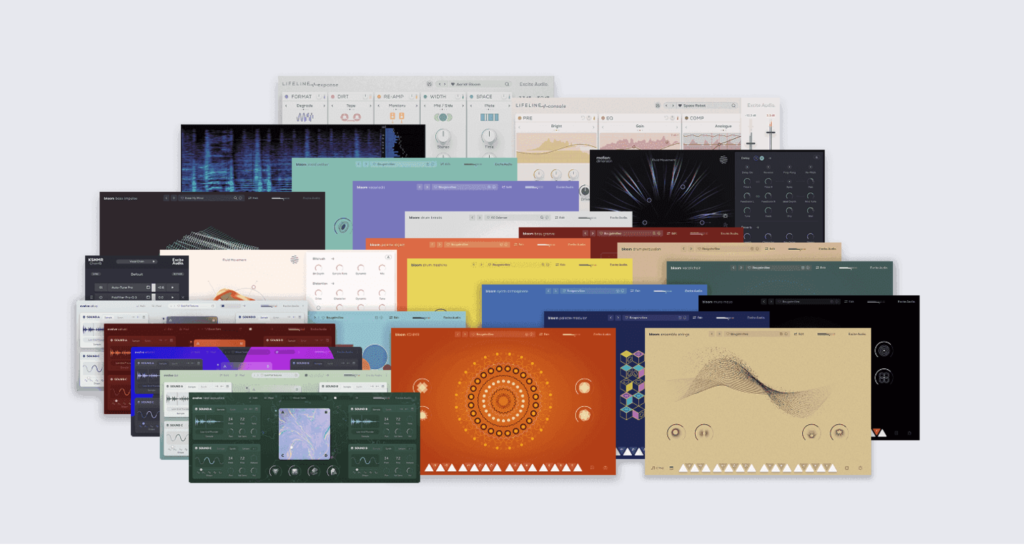Click four-square macro in black Bloom window

click(883, 377)
